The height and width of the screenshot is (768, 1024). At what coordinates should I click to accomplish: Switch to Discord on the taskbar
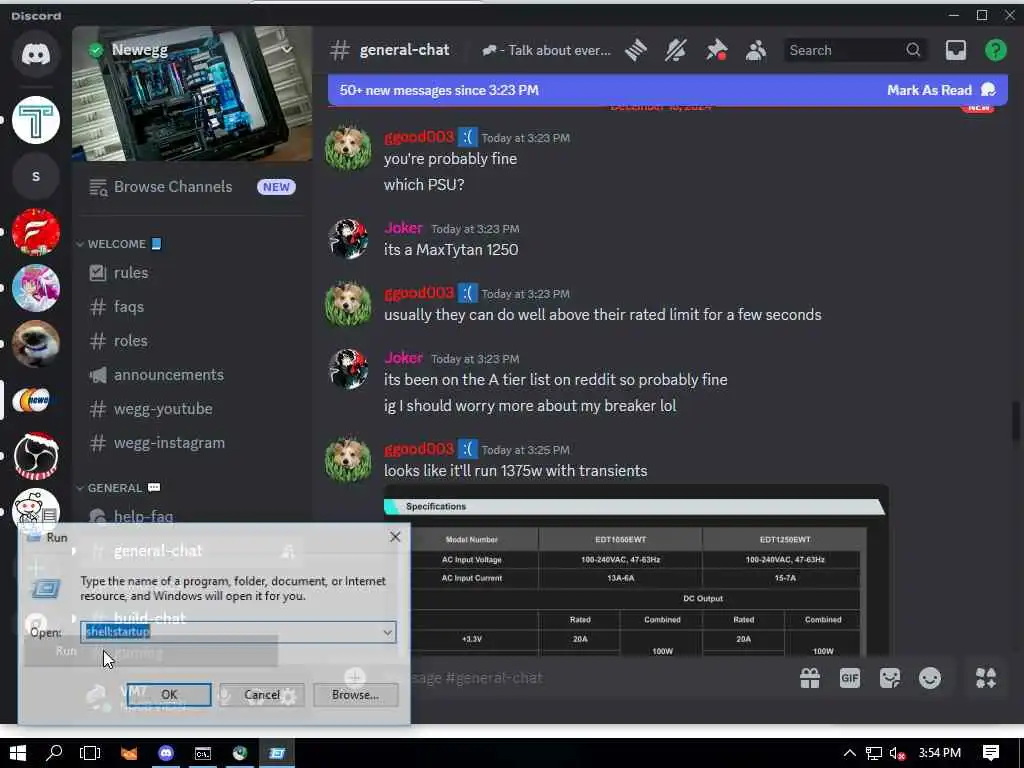(166, 753)
